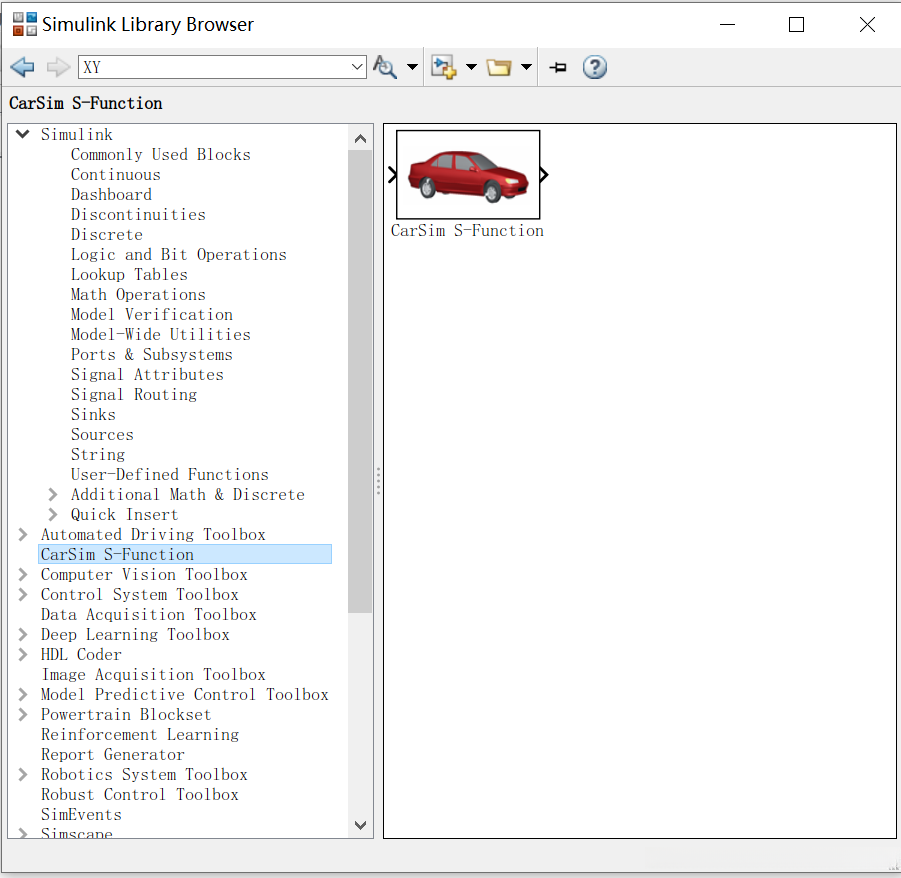
Task: Select Ports & Subsystems
Action: coord(152,355)
